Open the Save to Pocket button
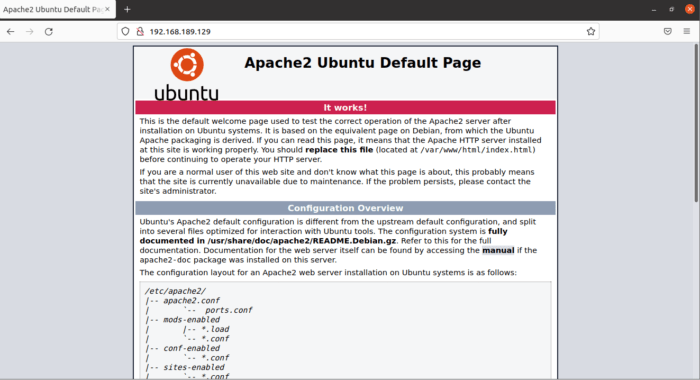Screen dimensions: 700x380 pos(667,31)
